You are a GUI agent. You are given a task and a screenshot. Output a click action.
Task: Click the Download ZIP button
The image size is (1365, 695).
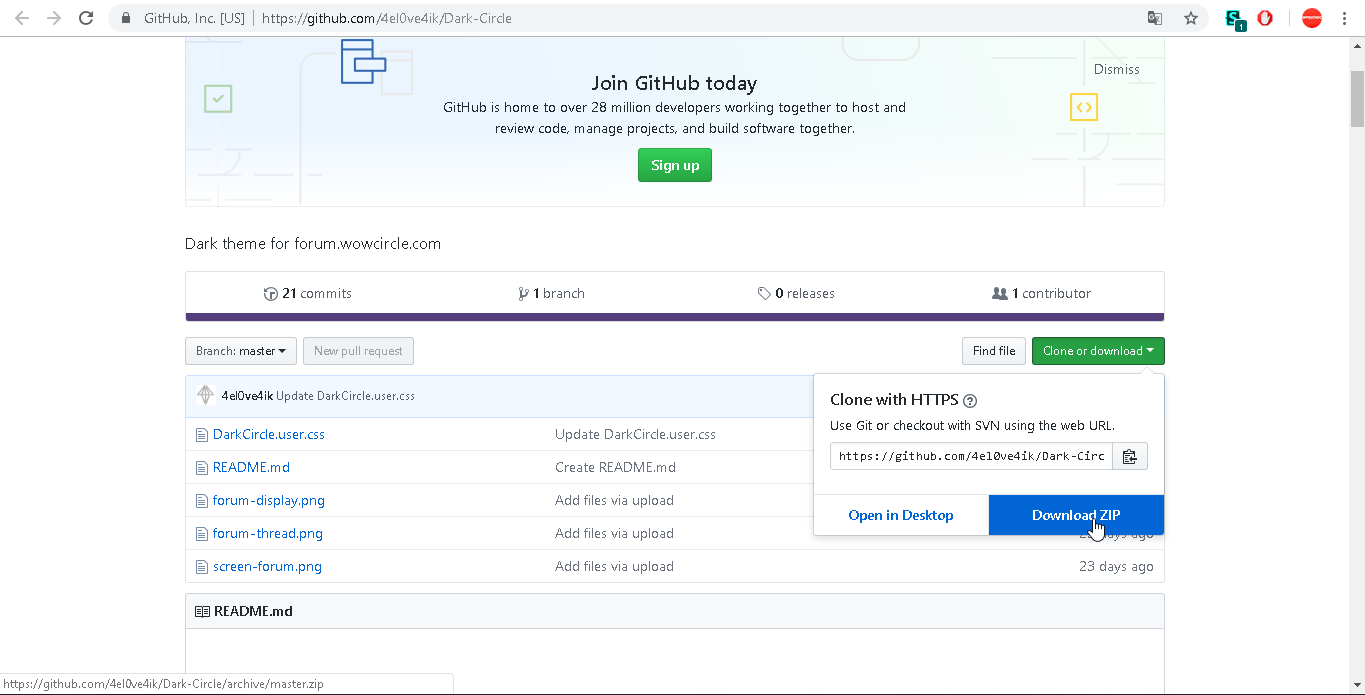coord(1075,515)
